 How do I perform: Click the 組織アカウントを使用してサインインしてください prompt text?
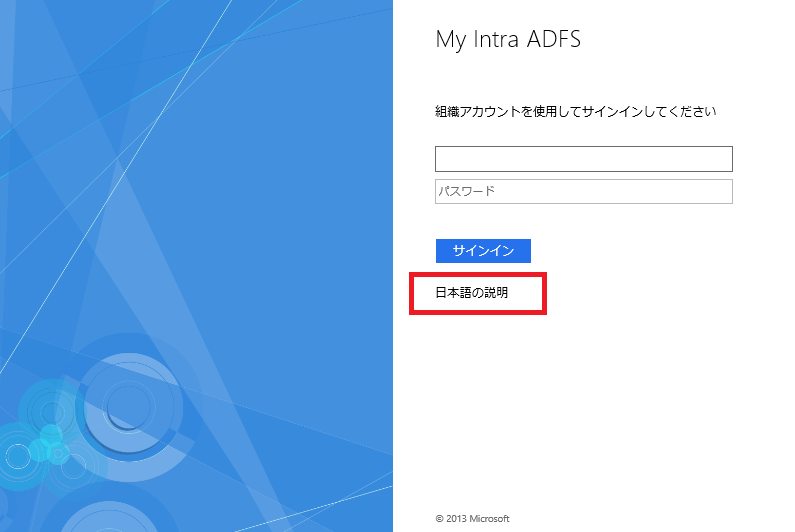(x=575, y=112)
